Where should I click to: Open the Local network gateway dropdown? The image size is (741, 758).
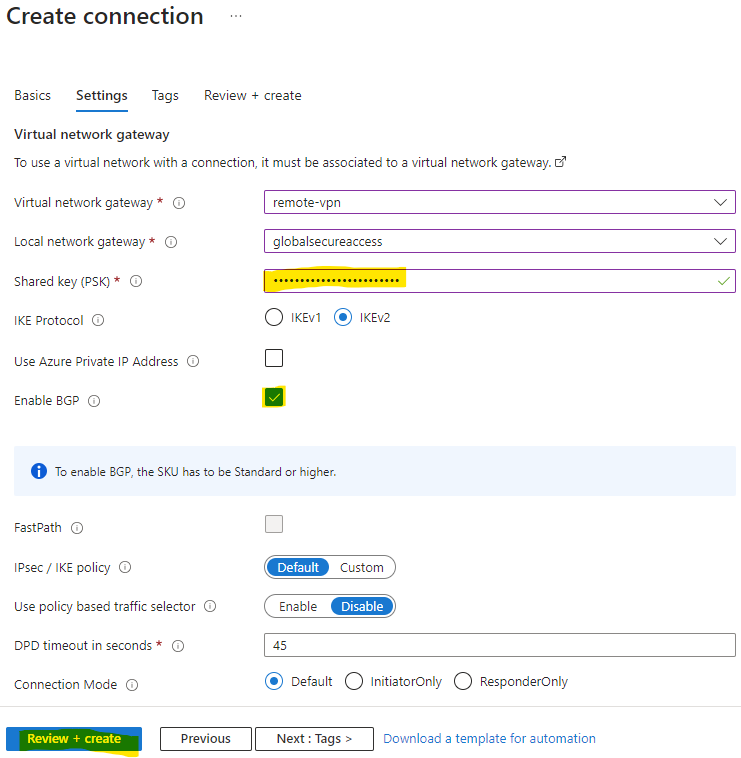coord(499,241)
